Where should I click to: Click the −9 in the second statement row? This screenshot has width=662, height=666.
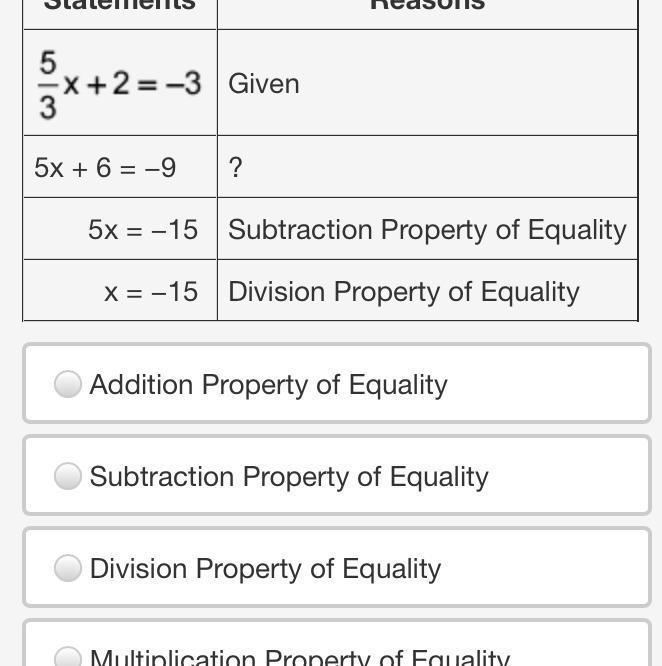[160, 167]
